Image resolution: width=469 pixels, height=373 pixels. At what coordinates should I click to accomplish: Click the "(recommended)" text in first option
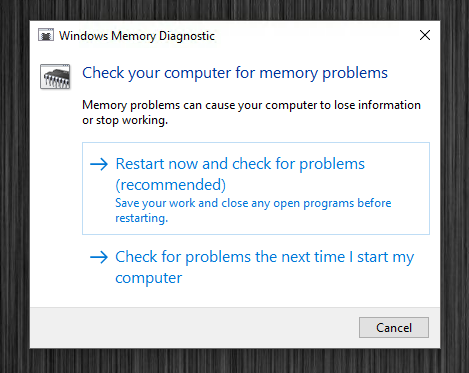[171, 185]
